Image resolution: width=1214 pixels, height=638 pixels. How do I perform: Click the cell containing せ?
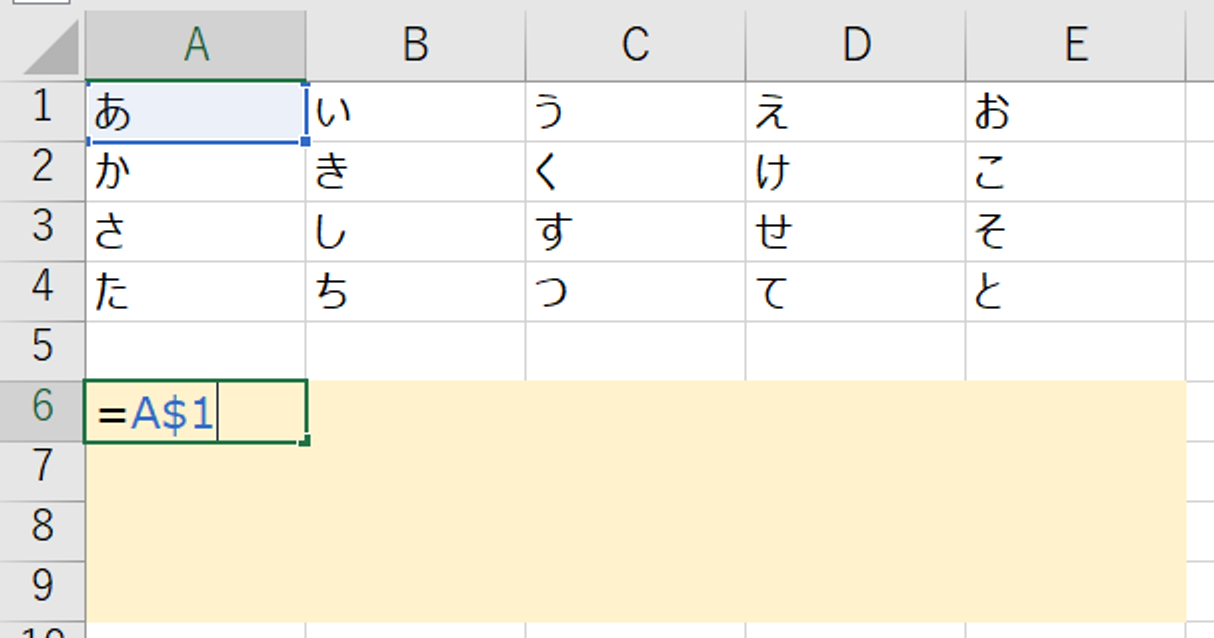856,231
